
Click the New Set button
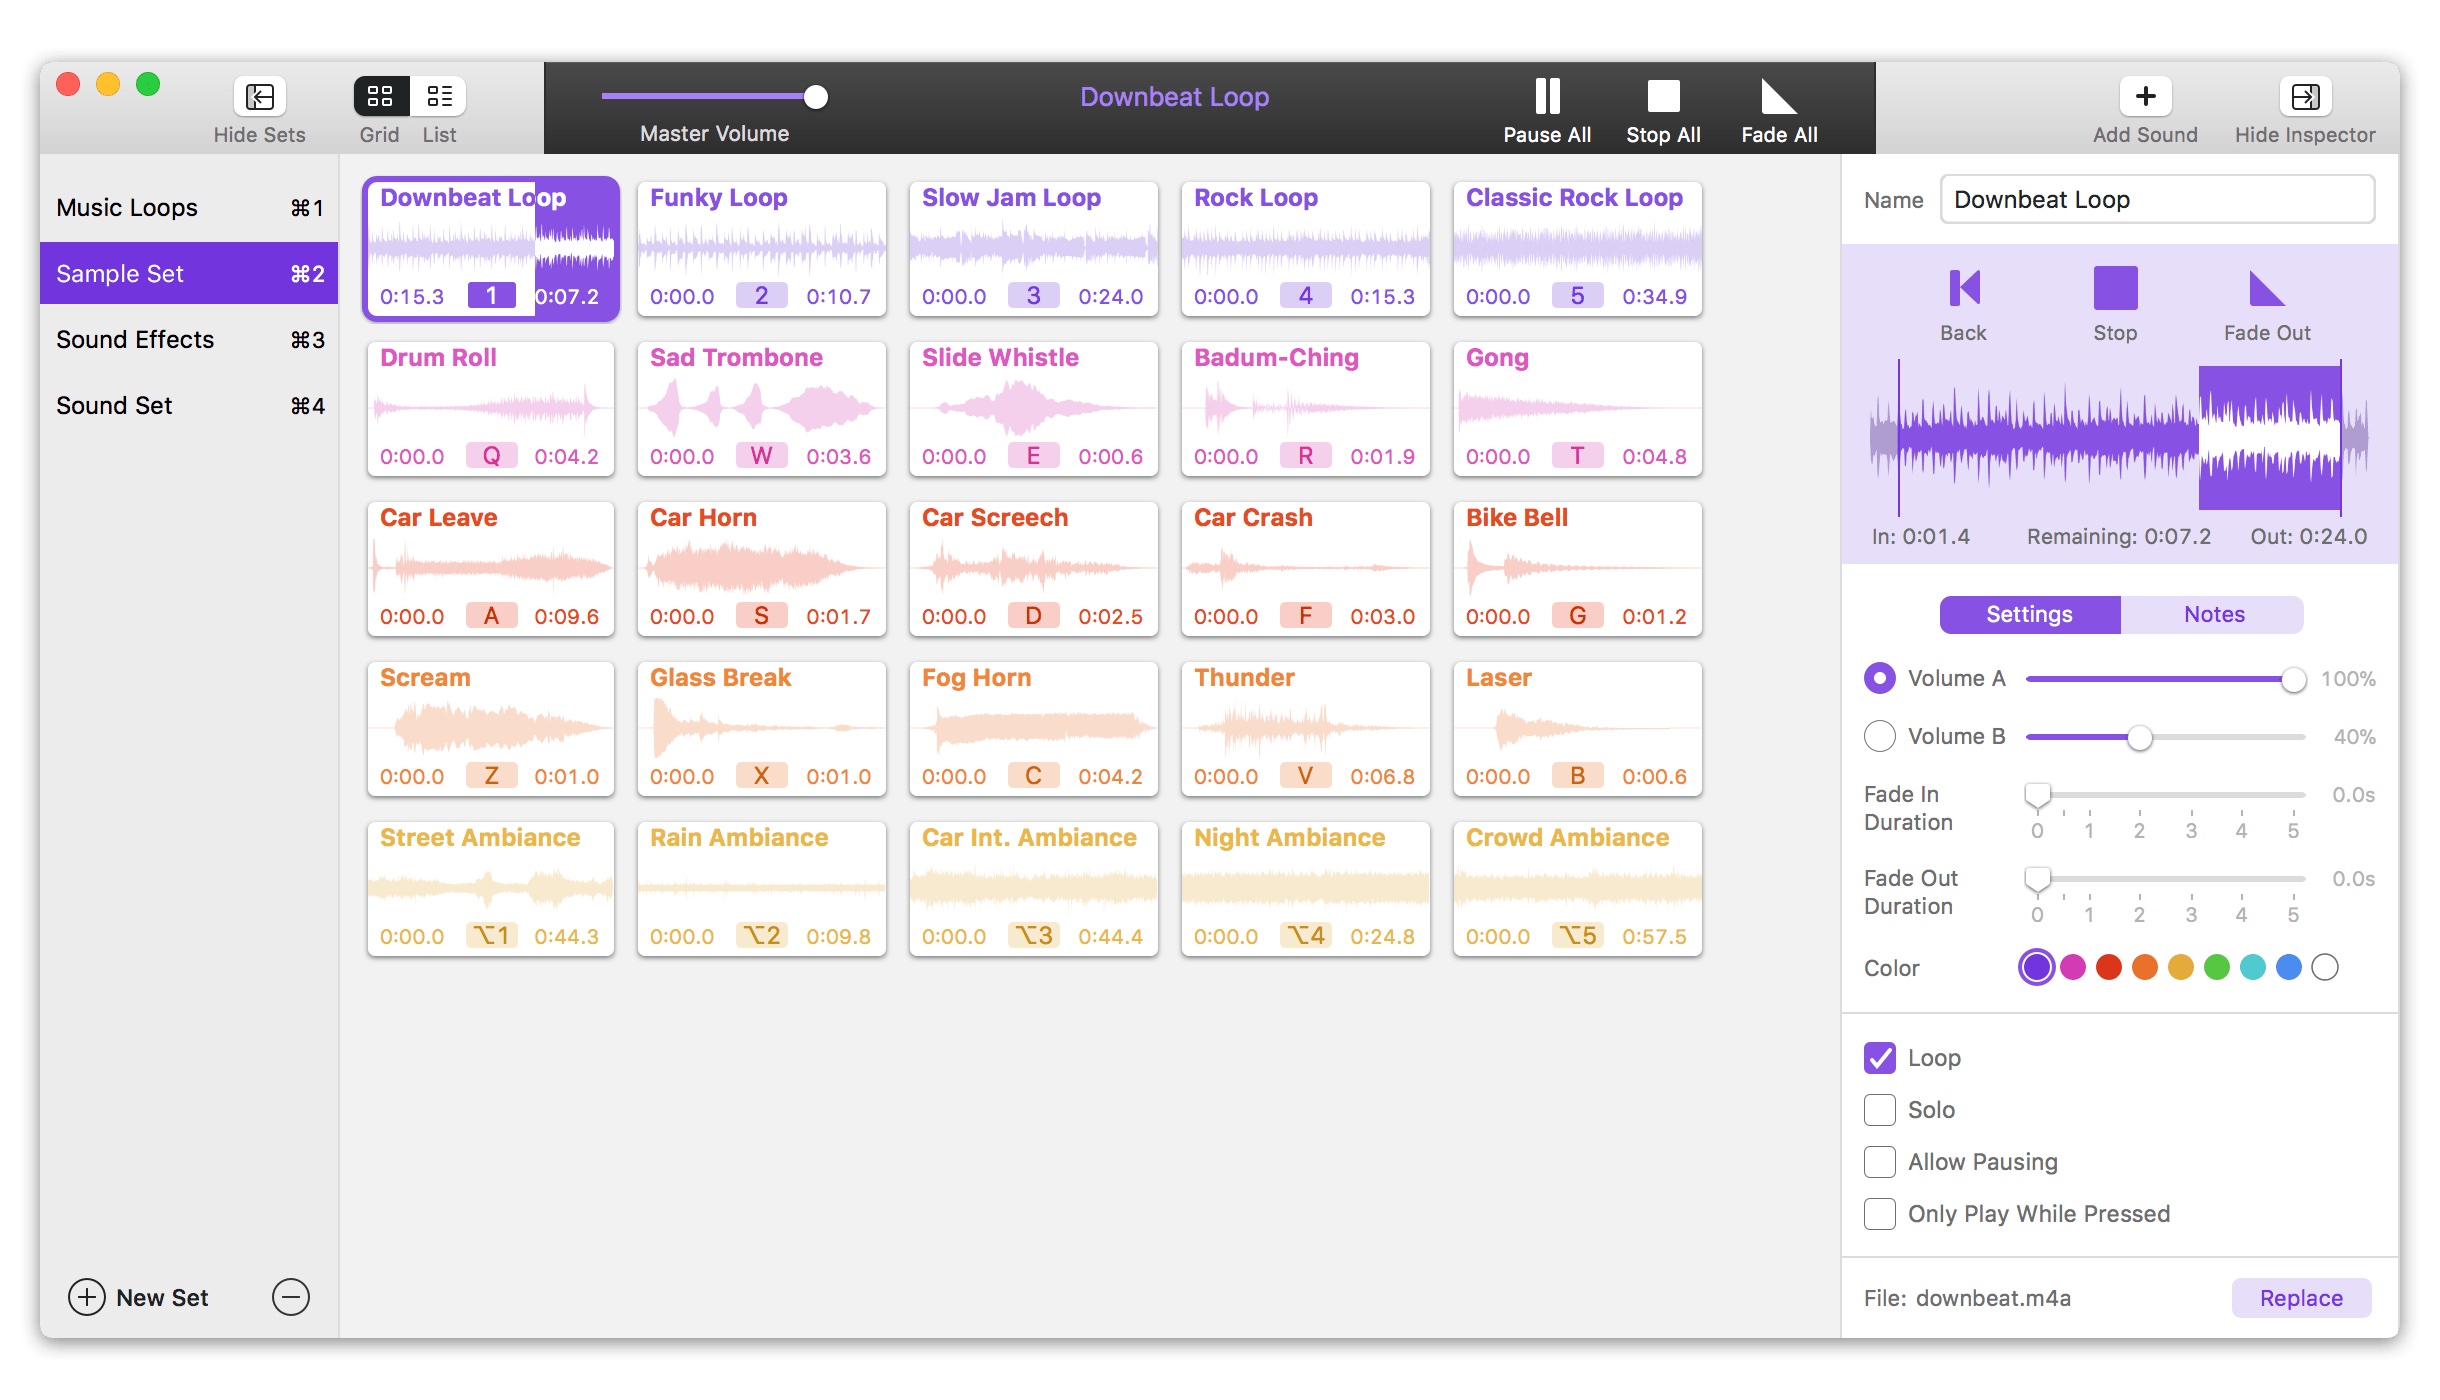click(x=139, y=1298)
